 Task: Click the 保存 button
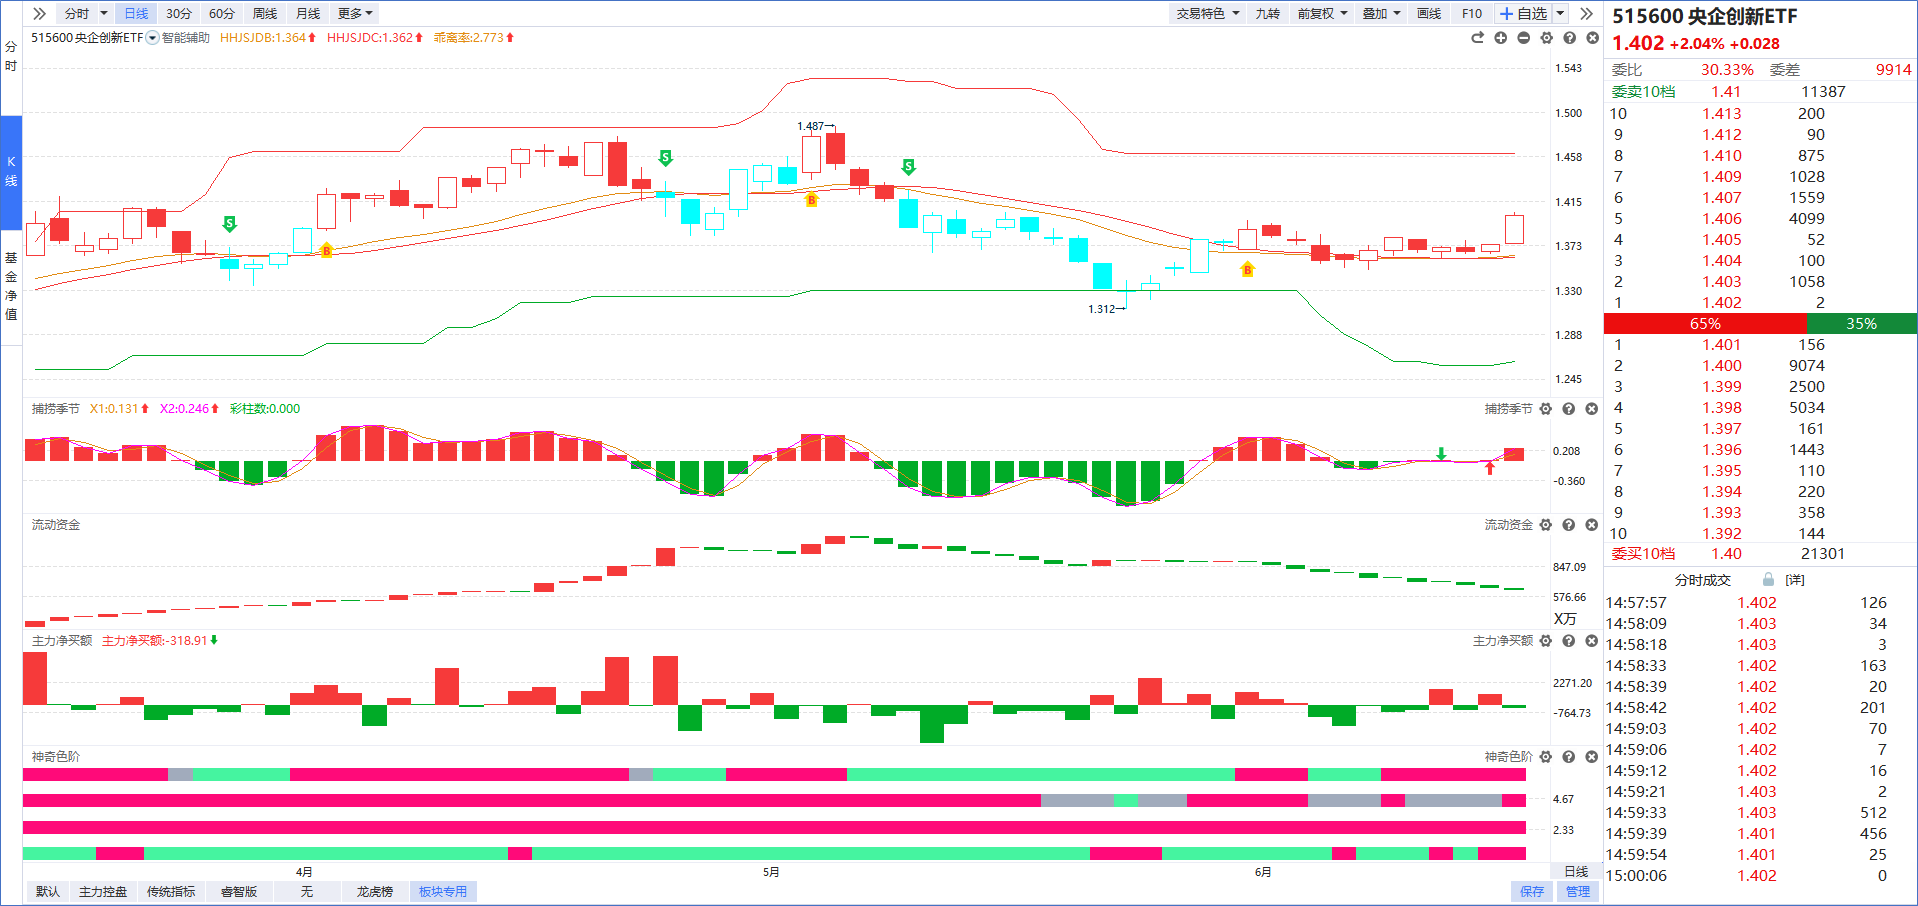pos(1532,891)
